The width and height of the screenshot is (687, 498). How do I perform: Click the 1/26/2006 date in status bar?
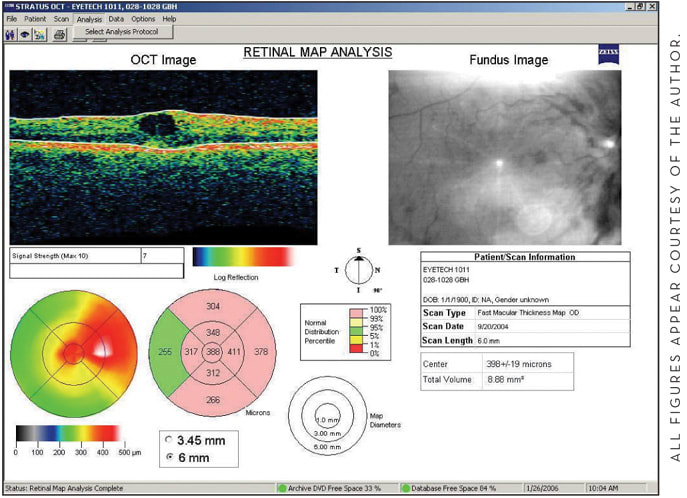tap(543, 488)
